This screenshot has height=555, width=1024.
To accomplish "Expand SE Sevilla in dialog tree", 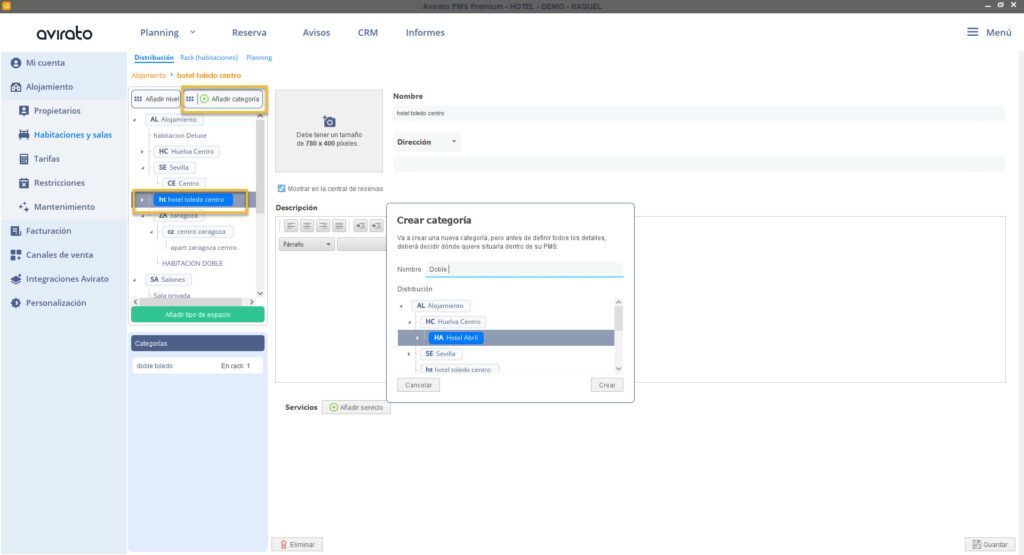I will click(x=409, y=354).
